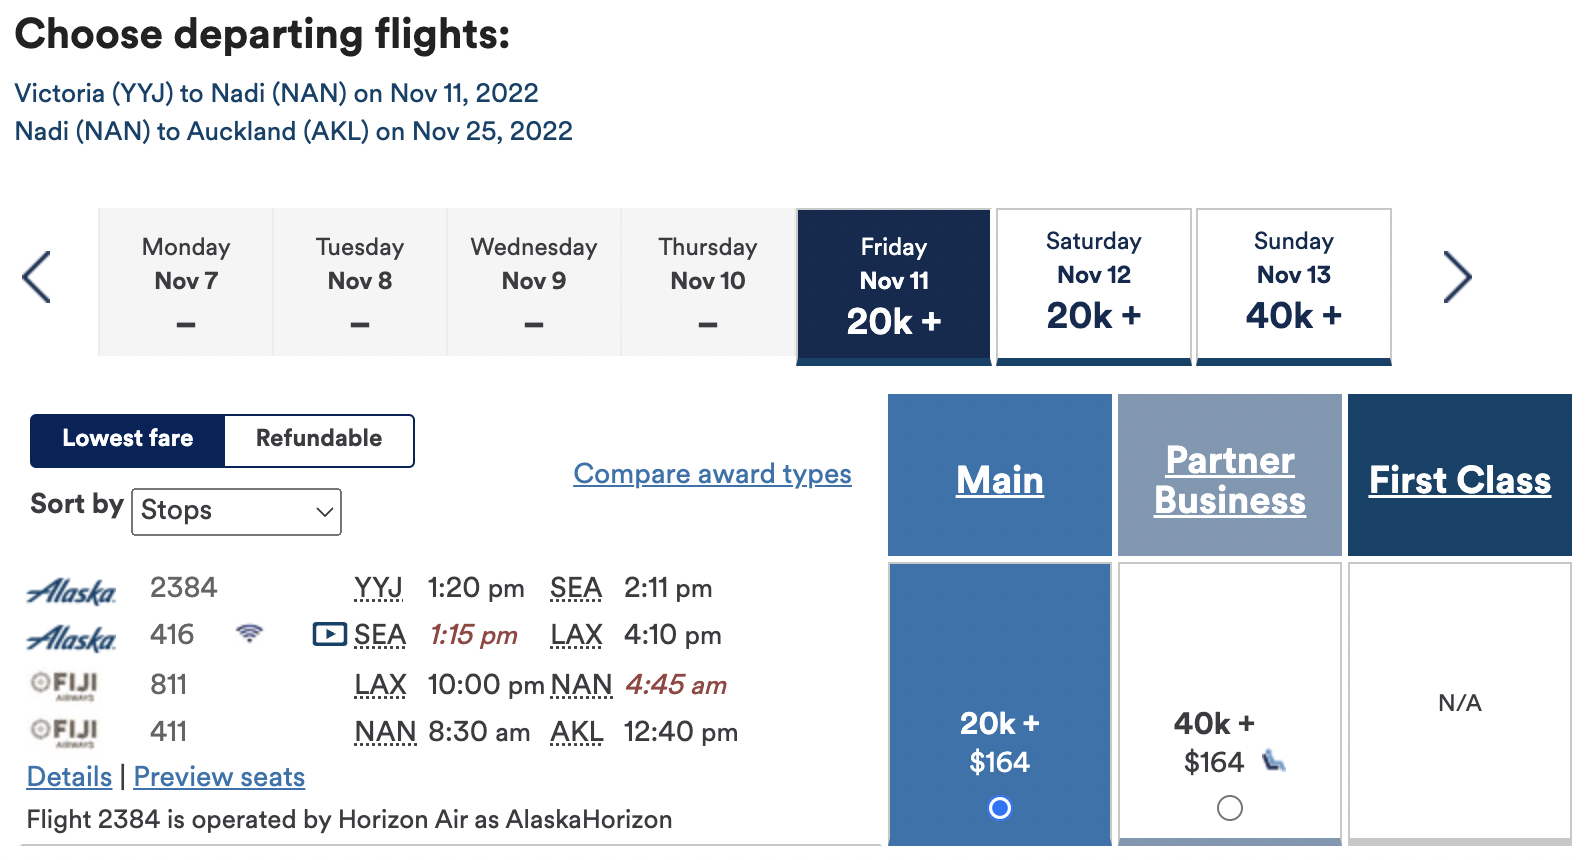Click the lie-flat seat icon in Partner Business fare
Viewport: 1588px width, 860px height.
point(1273,762)
